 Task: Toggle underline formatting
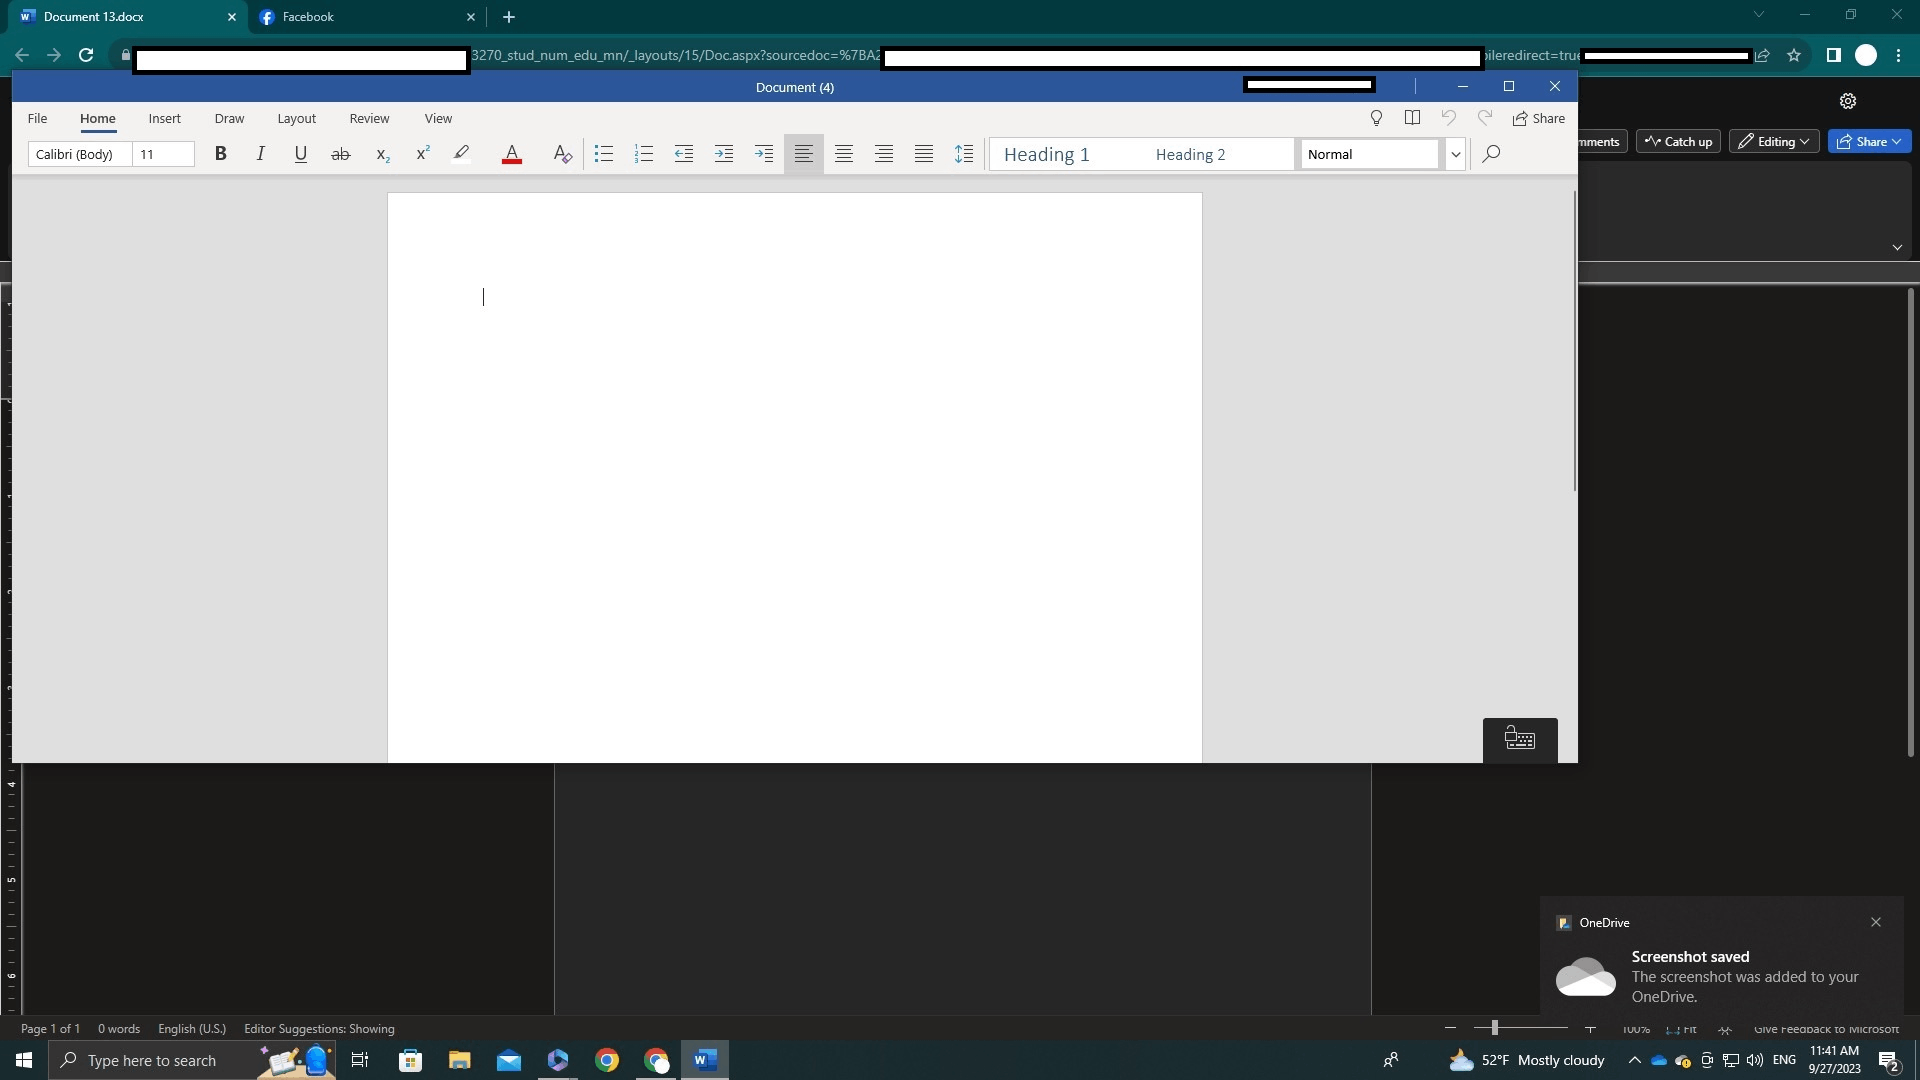[x=300, y=154]
